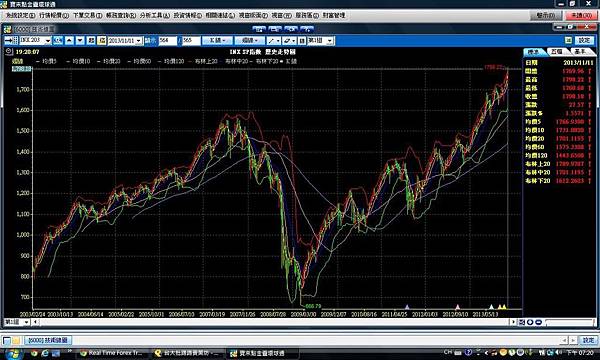Toggle the 線圖 legend entry
This screenshot has width=600, height=360.
click(289, 61)
